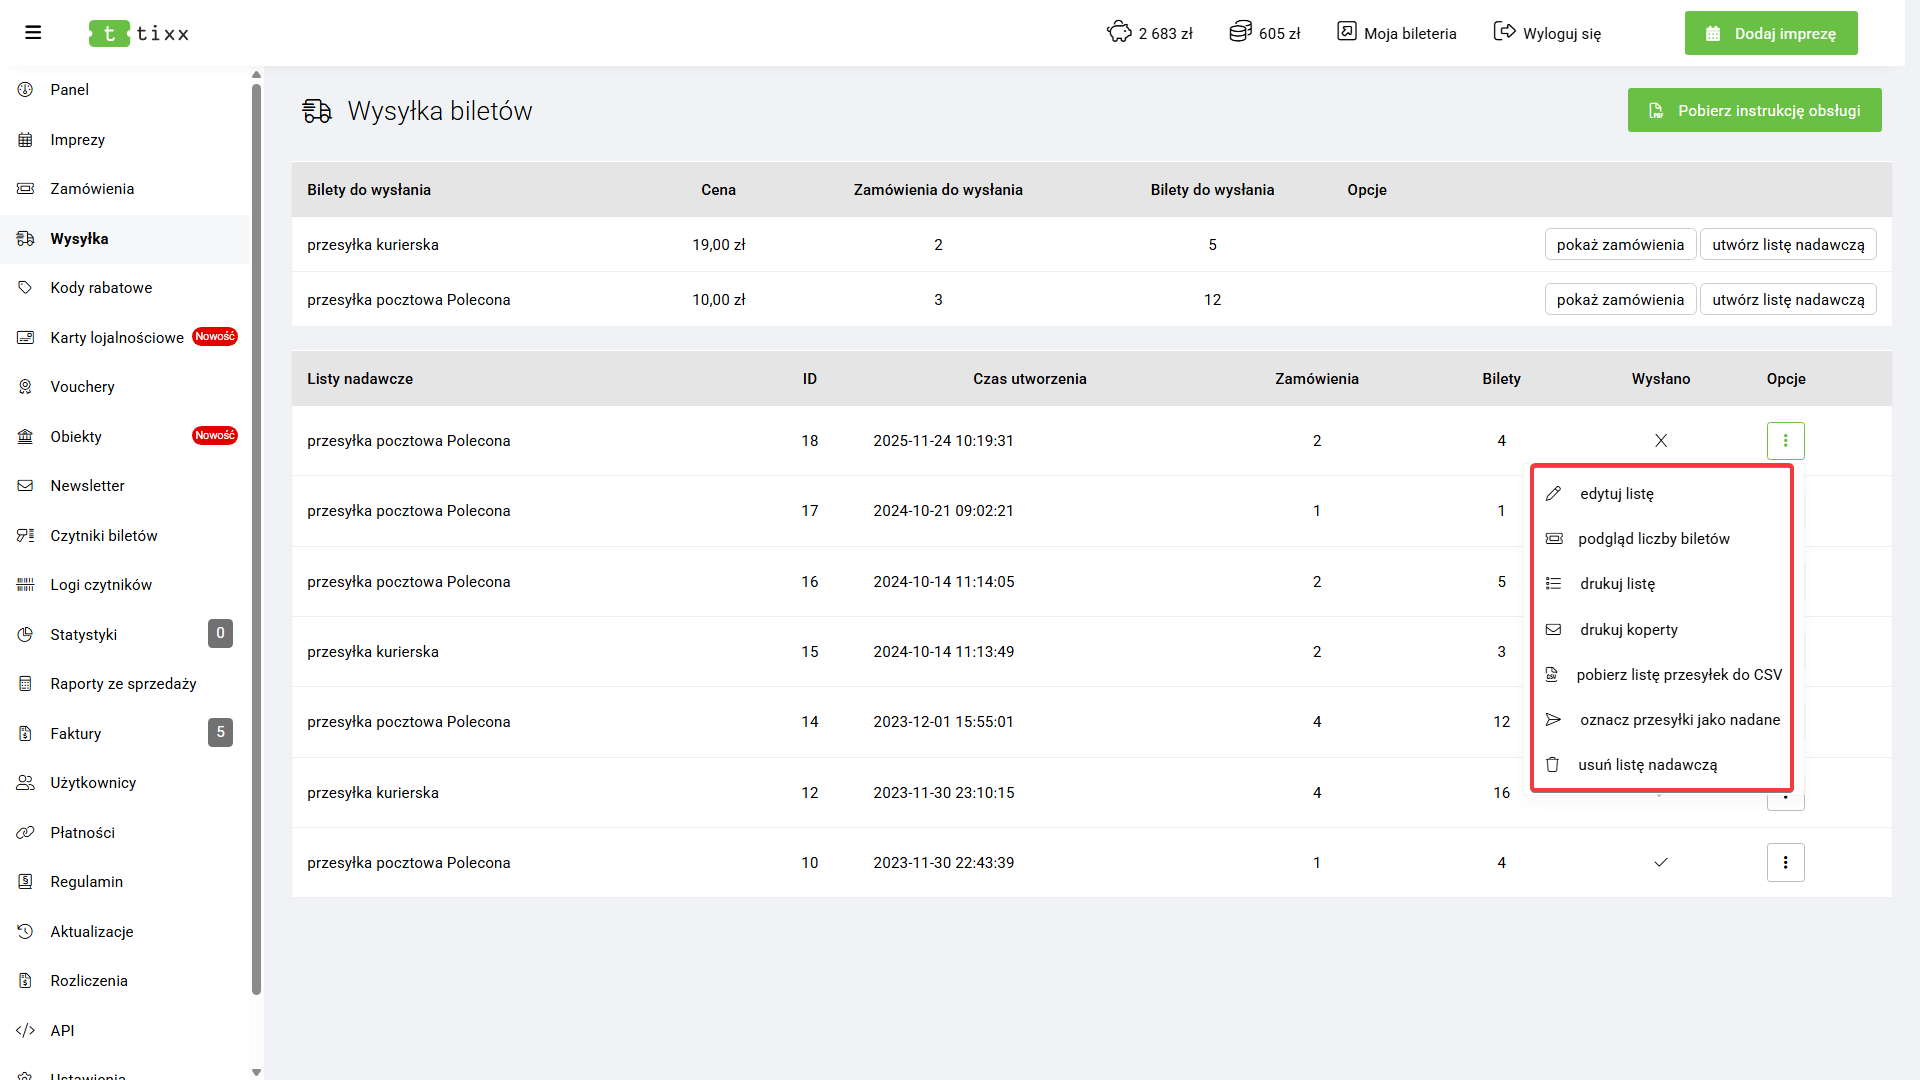Click the coins 605 zł icon
The image size is (1920, 1080).
tap(1240, 32)
